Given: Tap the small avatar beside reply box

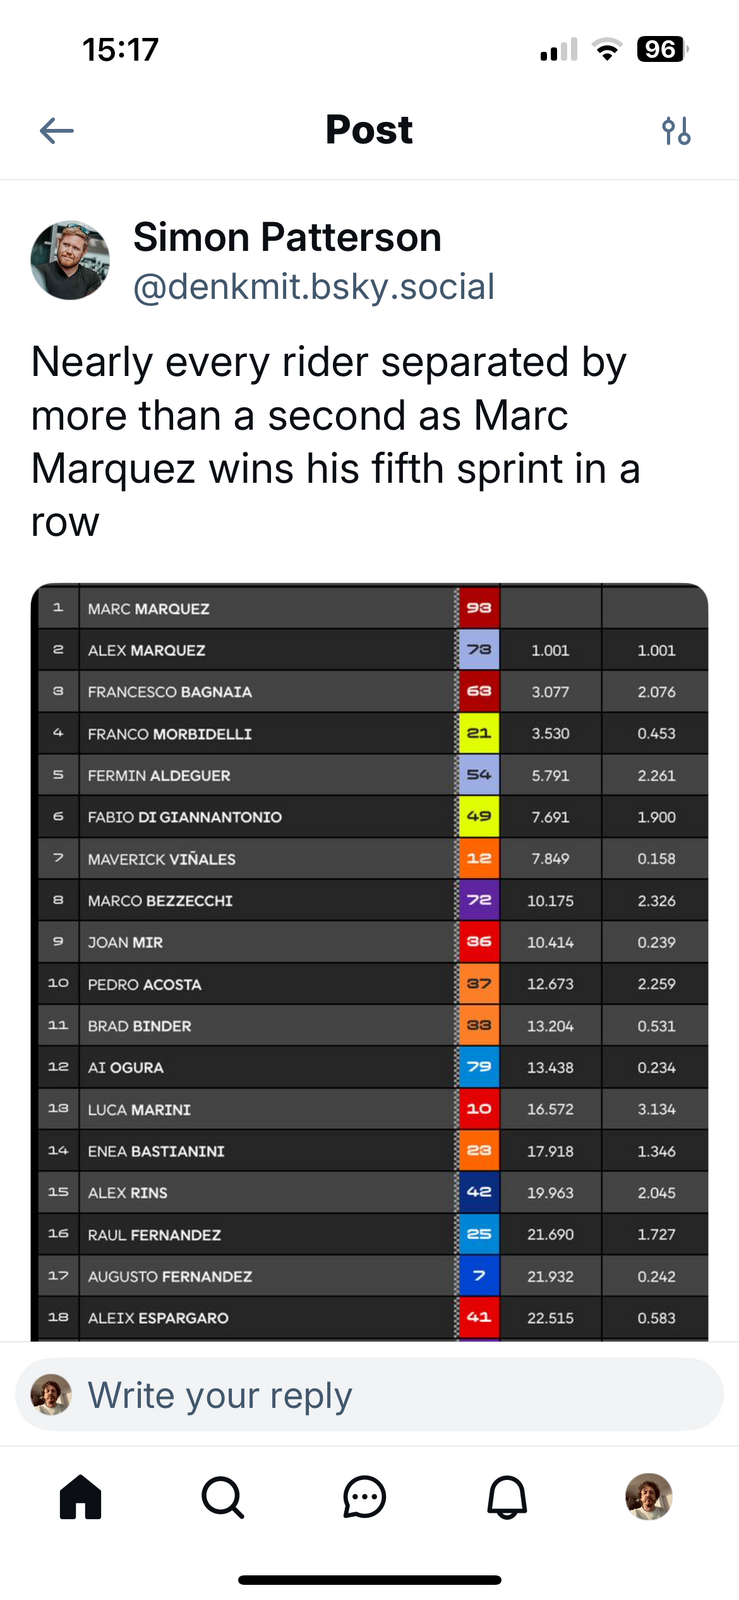Looking at the screenshot, I should coord(51,1395).
